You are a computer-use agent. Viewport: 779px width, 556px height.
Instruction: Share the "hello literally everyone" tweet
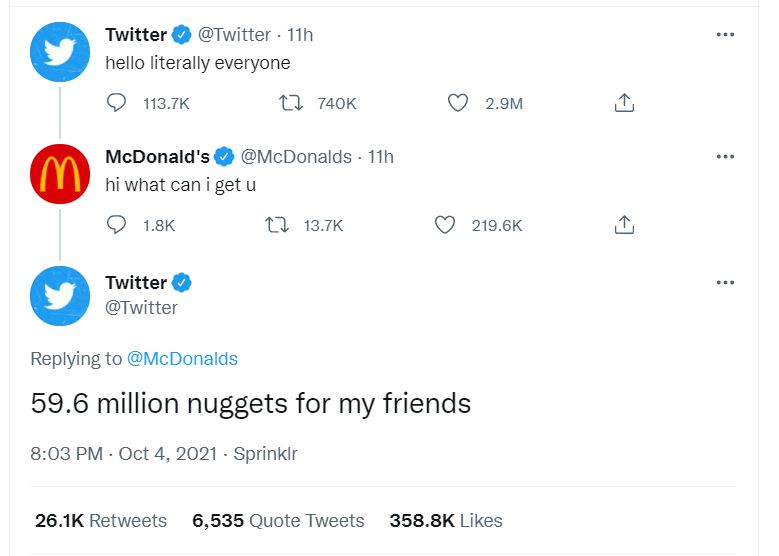[x=624, y=103]
